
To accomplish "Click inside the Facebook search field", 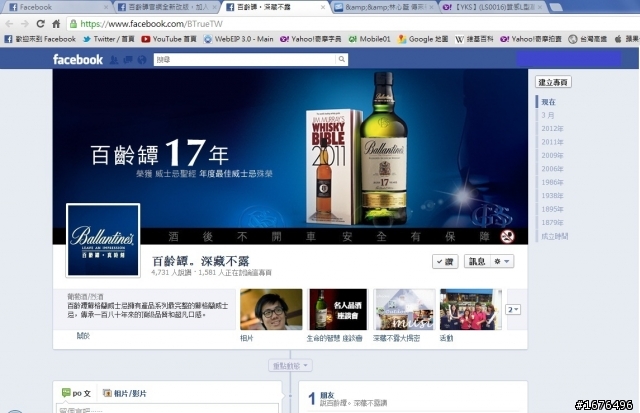I will (x=245, y=60).
